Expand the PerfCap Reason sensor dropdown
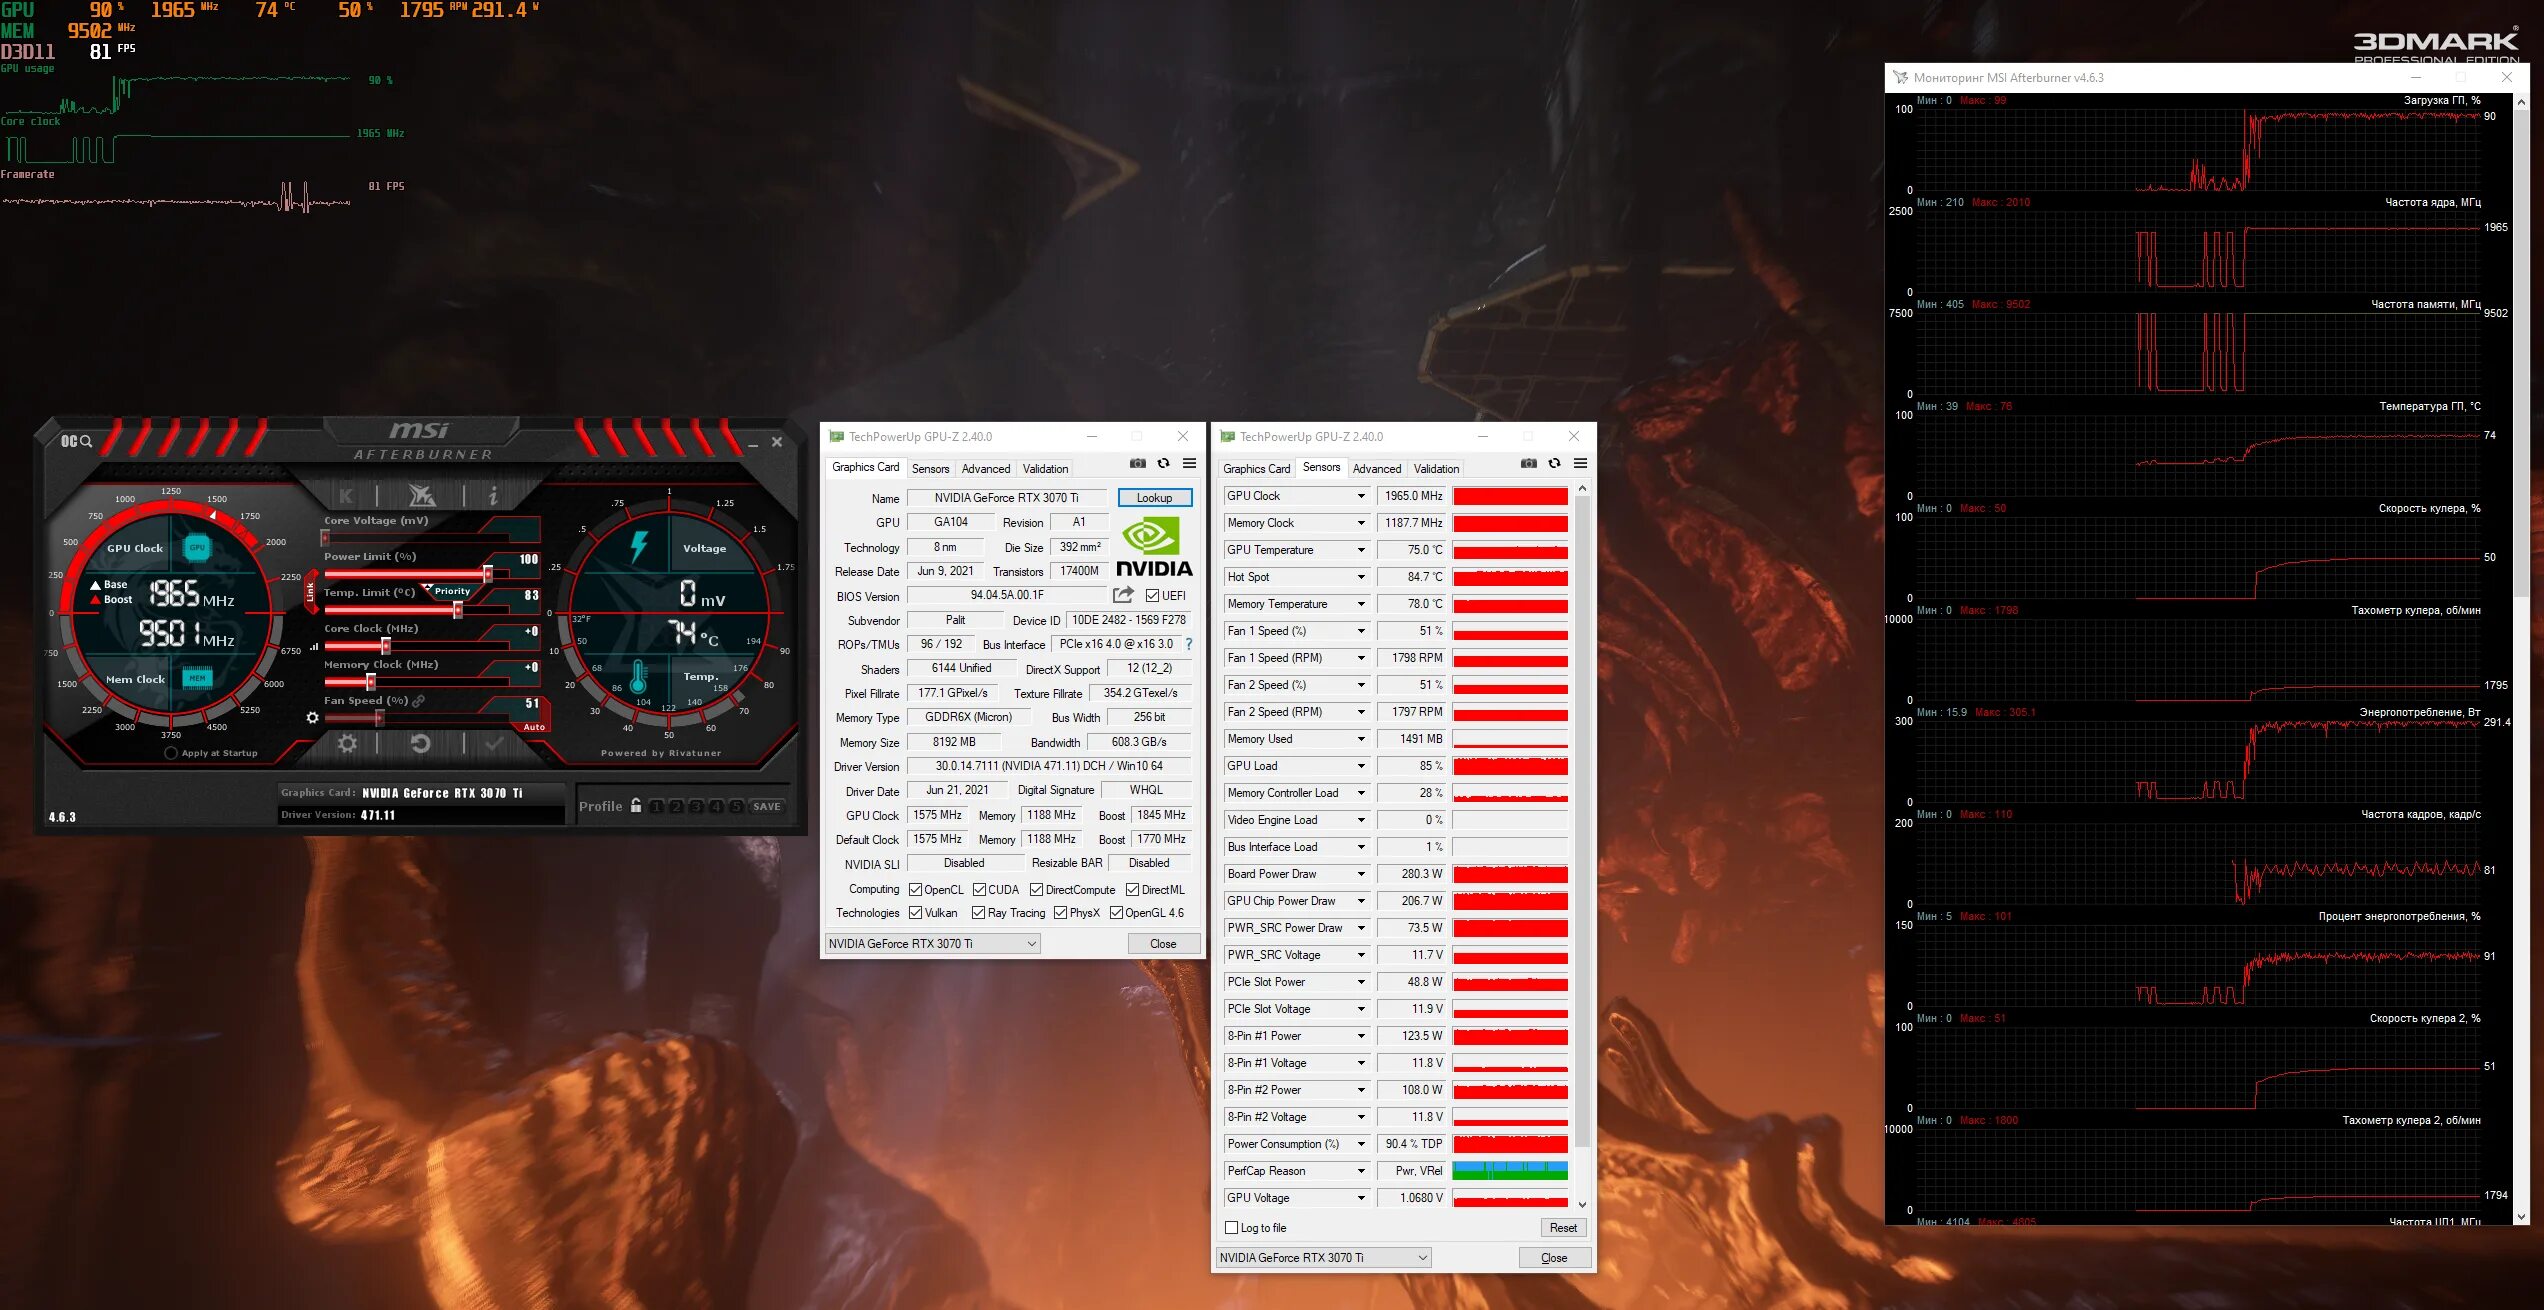Viewport: 2544px width, 1310px height. (1360, 1171)
